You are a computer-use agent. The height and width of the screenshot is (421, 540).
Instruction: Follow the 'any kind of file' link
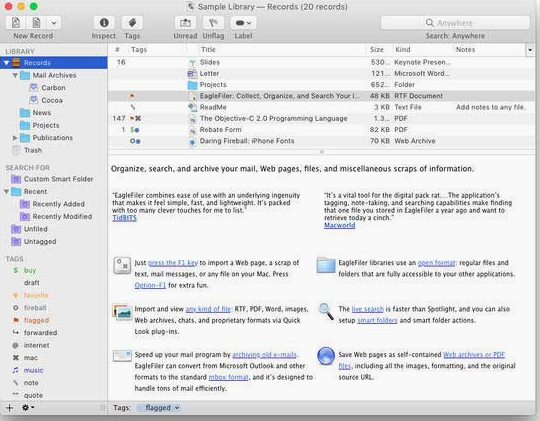point(208,309)
